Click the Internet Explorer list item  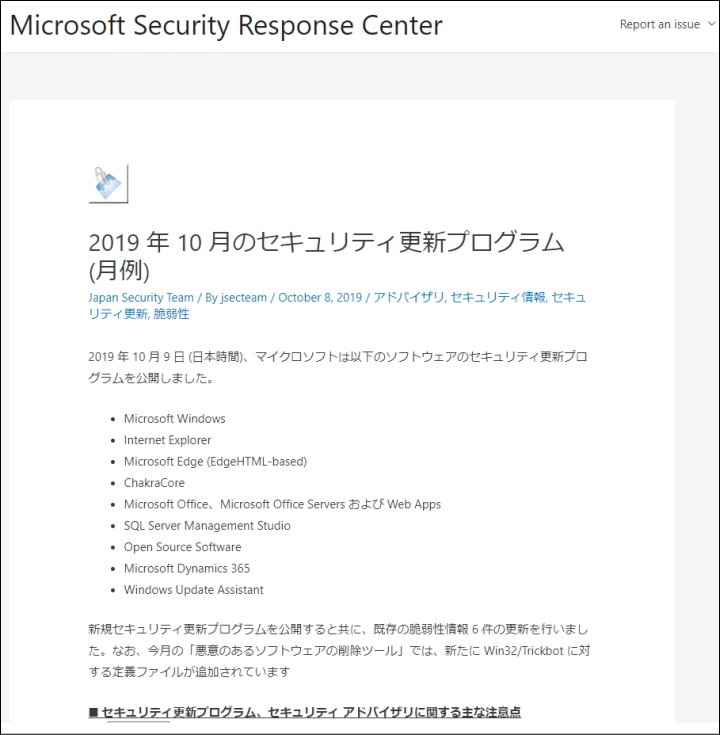[168, 440]
